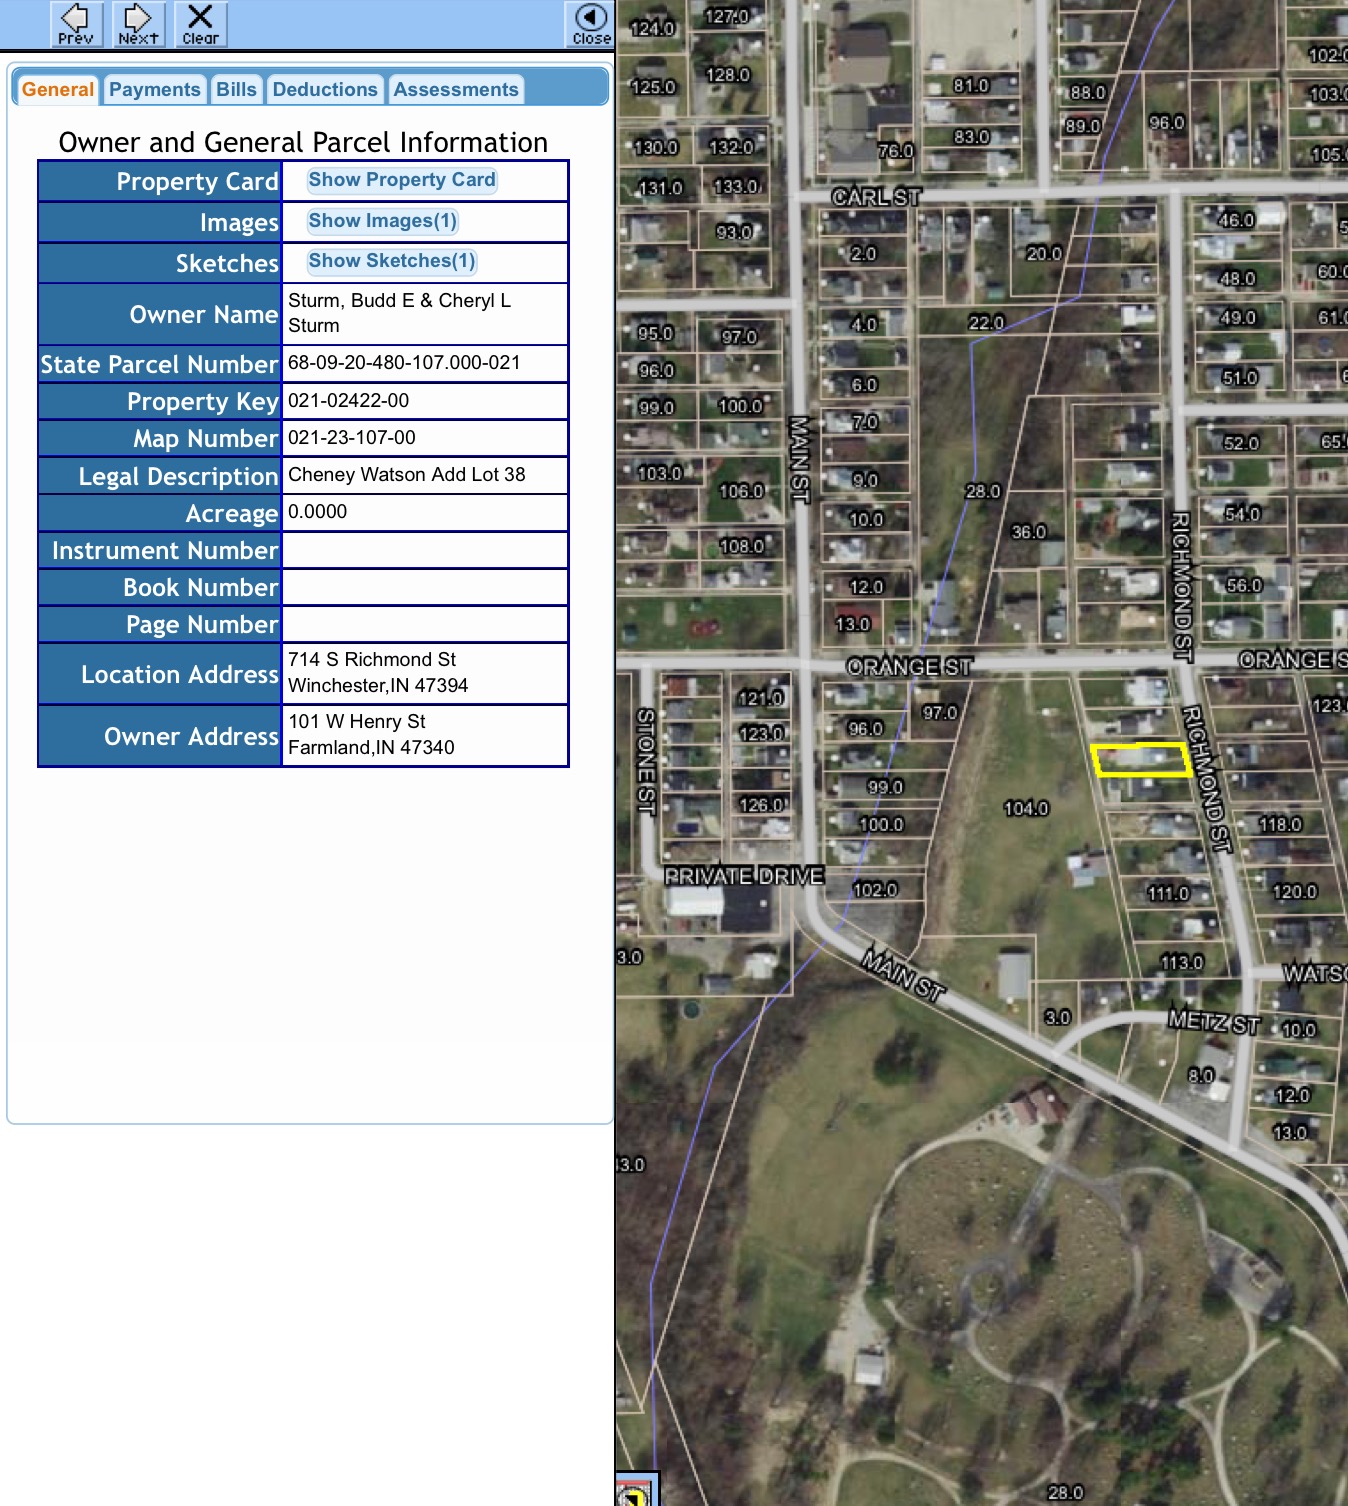Click parcel 22.0 on the map
This screenshot has width=1348, height=1506.
986,323
